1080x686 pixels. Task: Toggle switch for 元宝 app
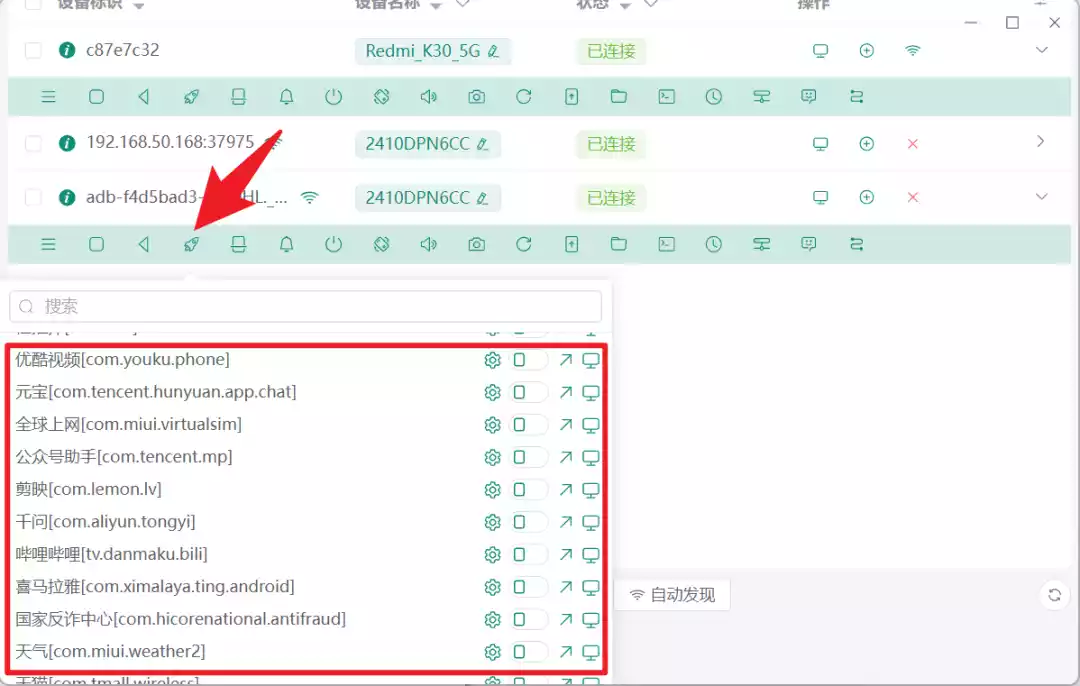tap(528, 392)
